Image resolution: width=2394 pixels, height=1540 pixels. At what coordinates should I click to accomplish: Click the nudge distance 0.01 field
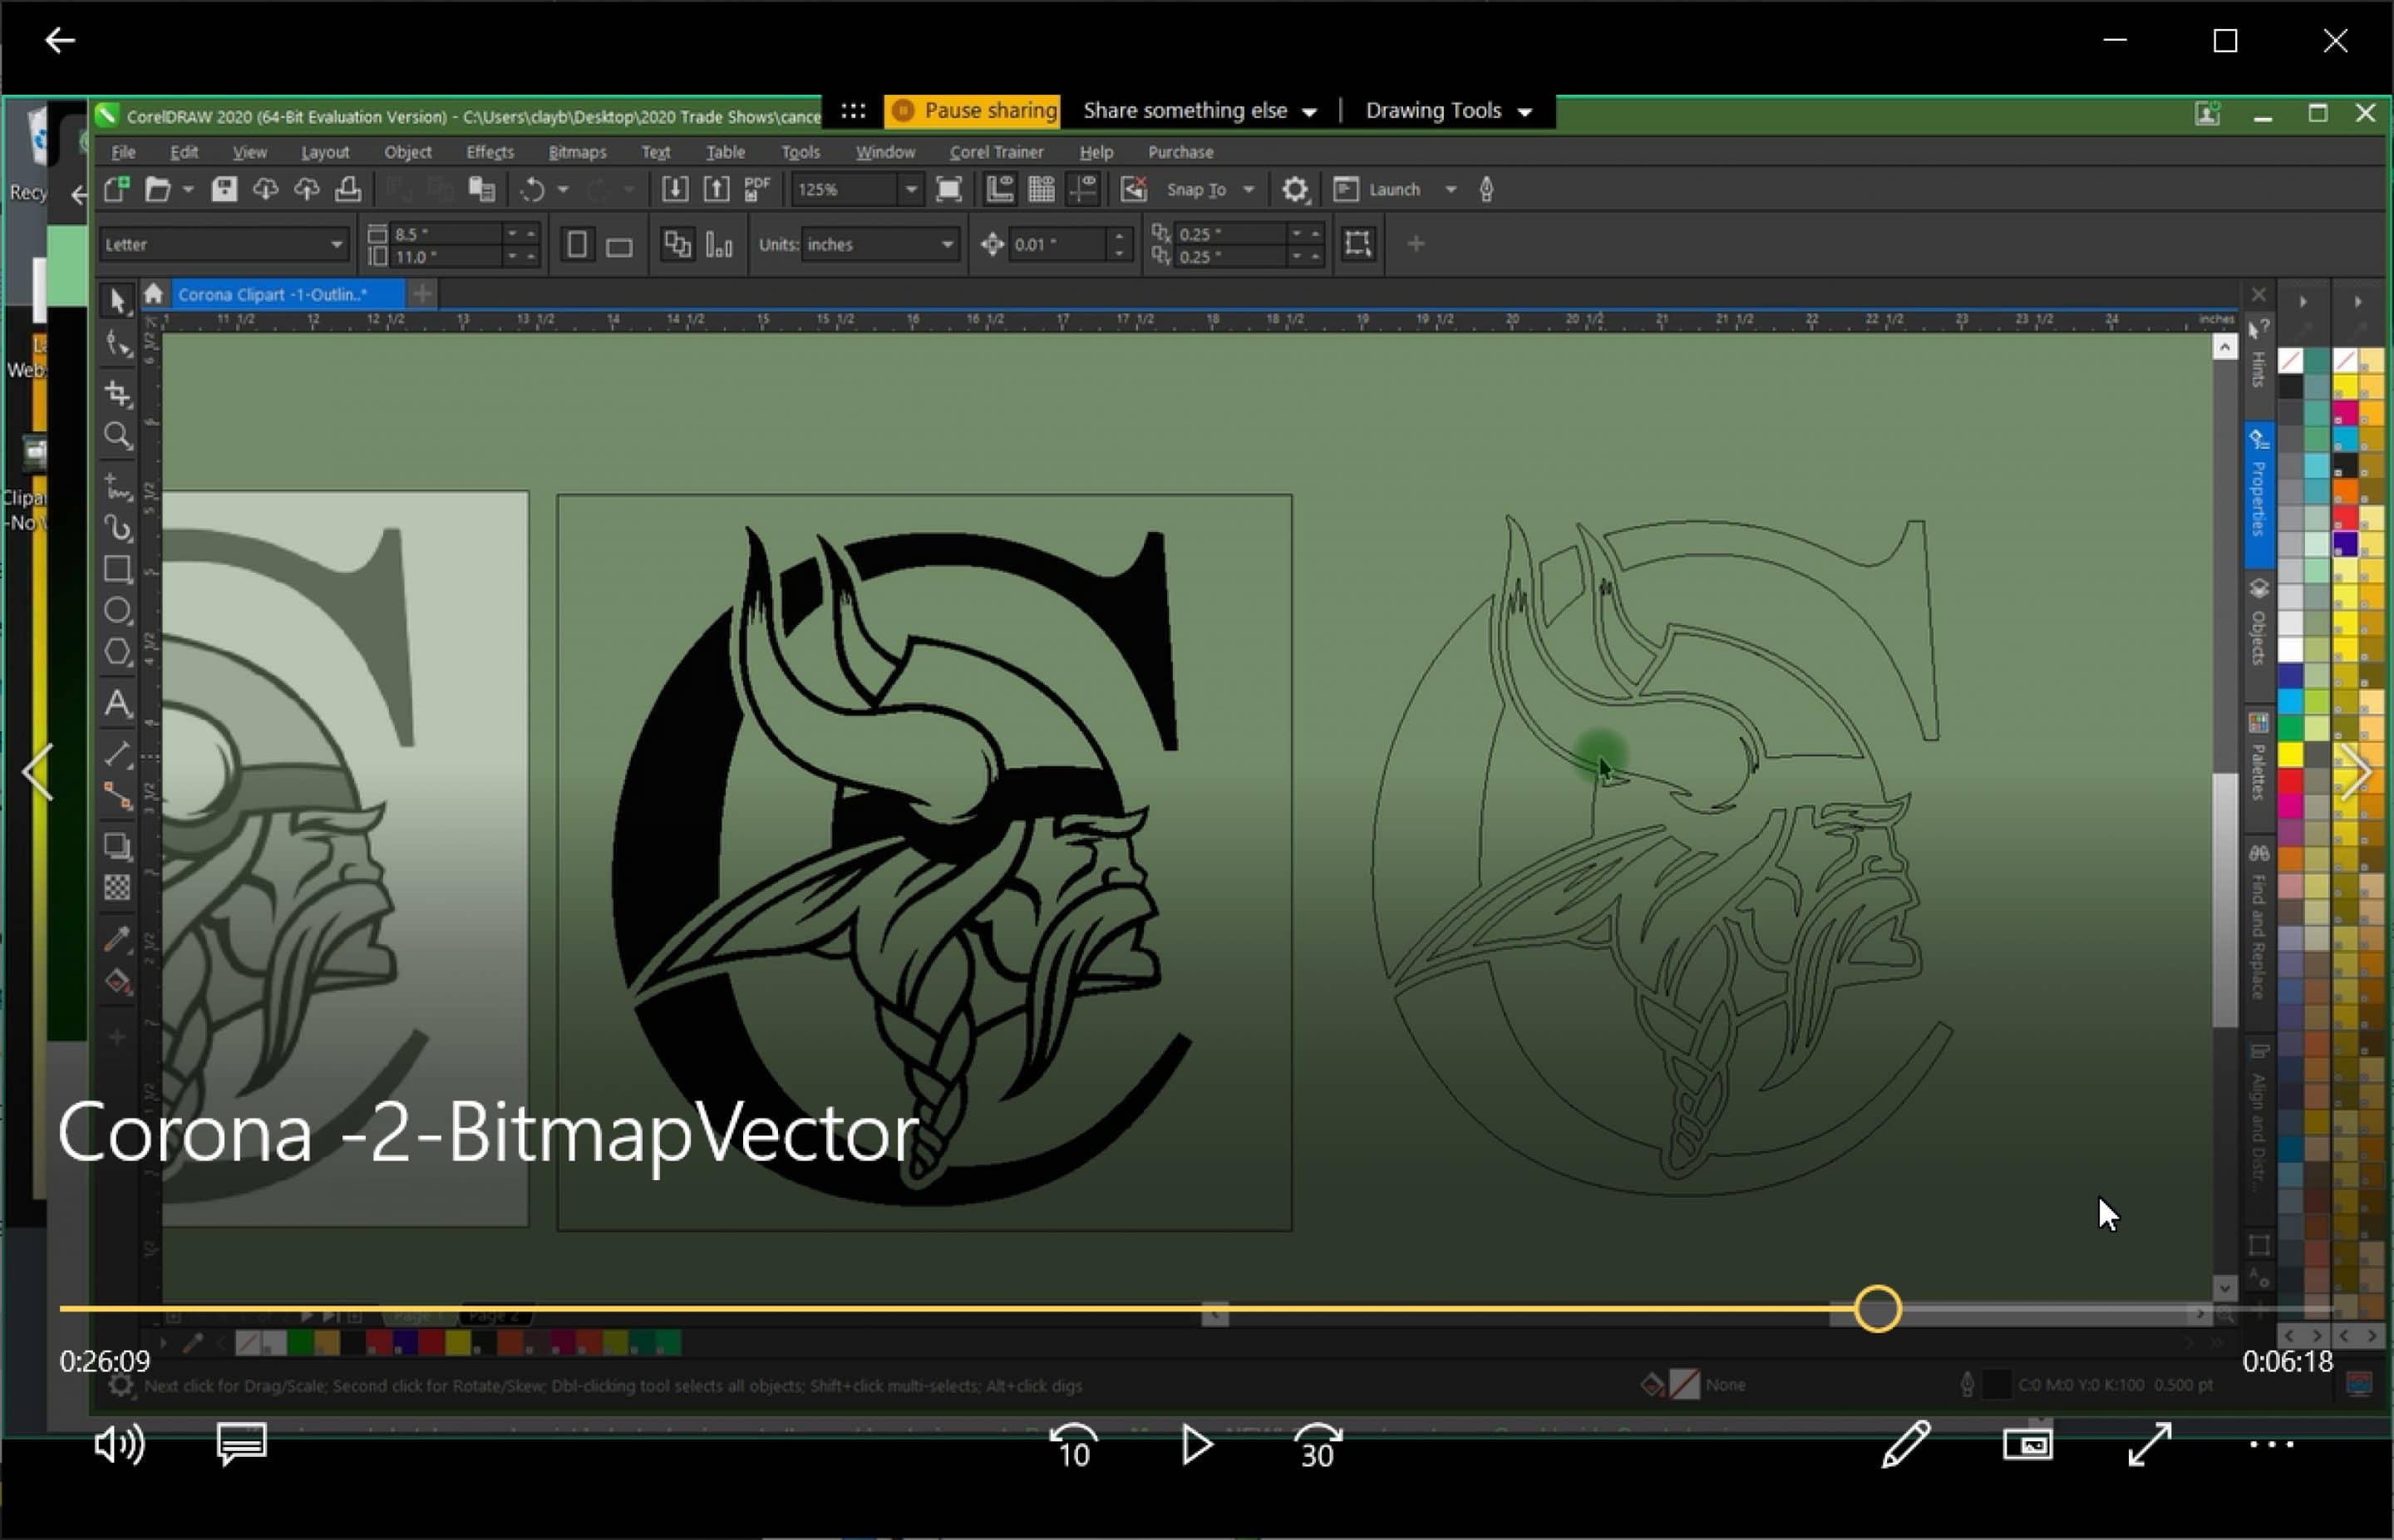1056,244
